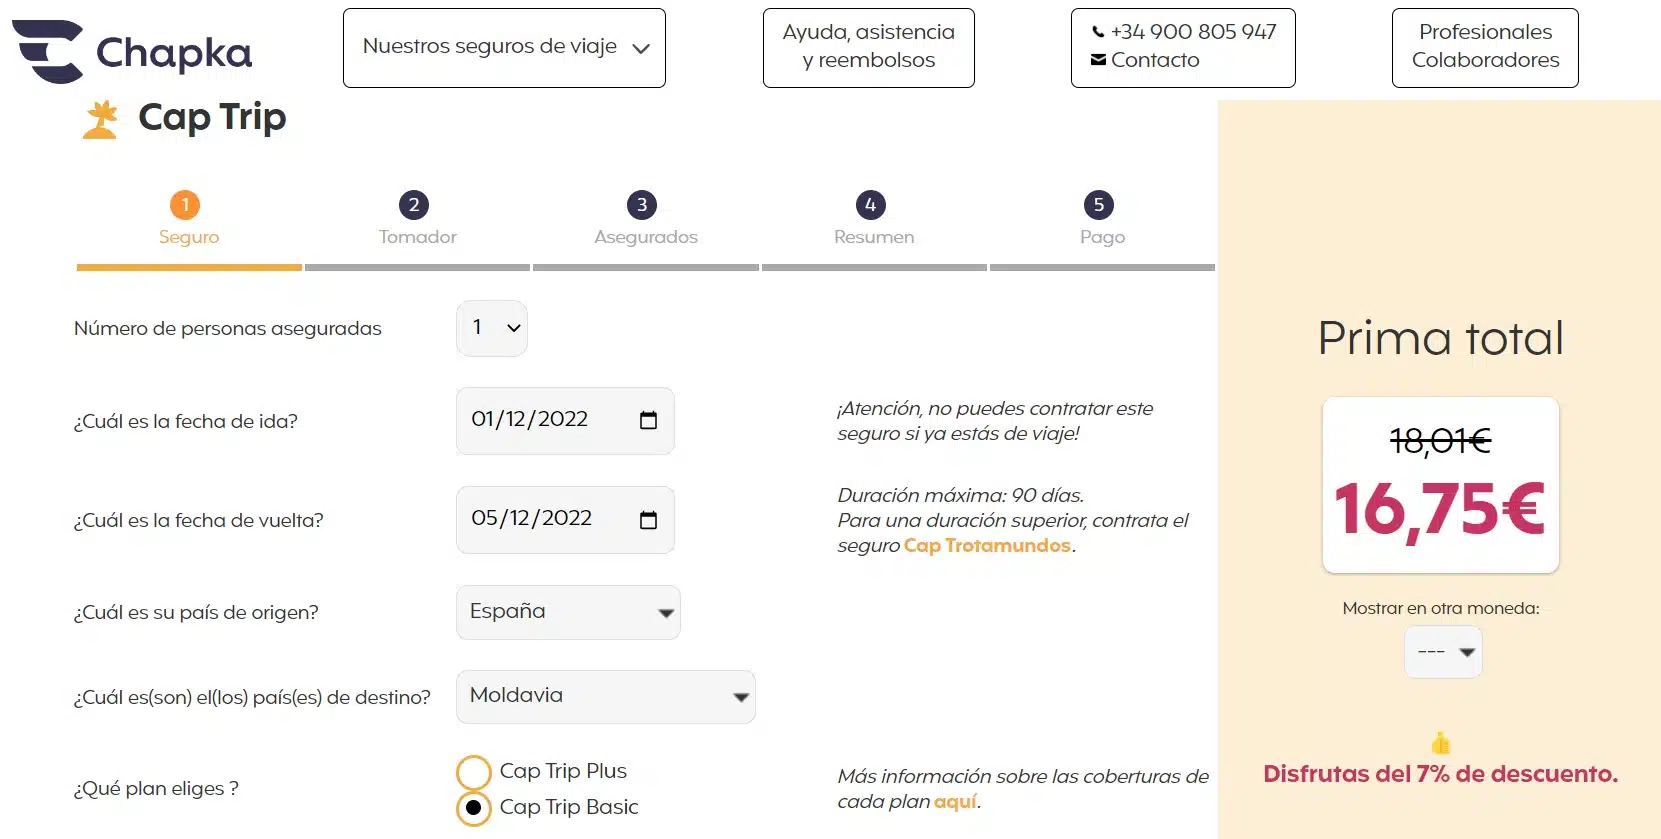Viewport: 1661px width, 839px height.
Task: Click the departure date field 01/12/2022
Action: 565,420
